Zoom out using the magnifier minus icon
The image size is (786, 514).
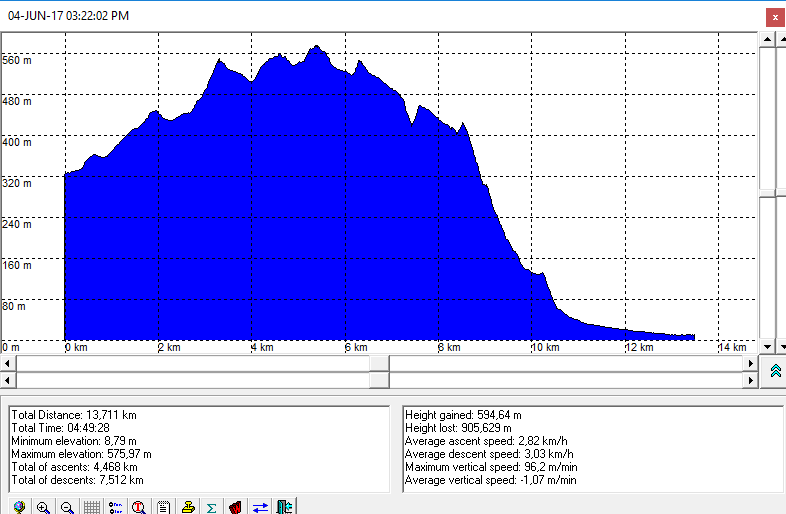tap(67, 507)
